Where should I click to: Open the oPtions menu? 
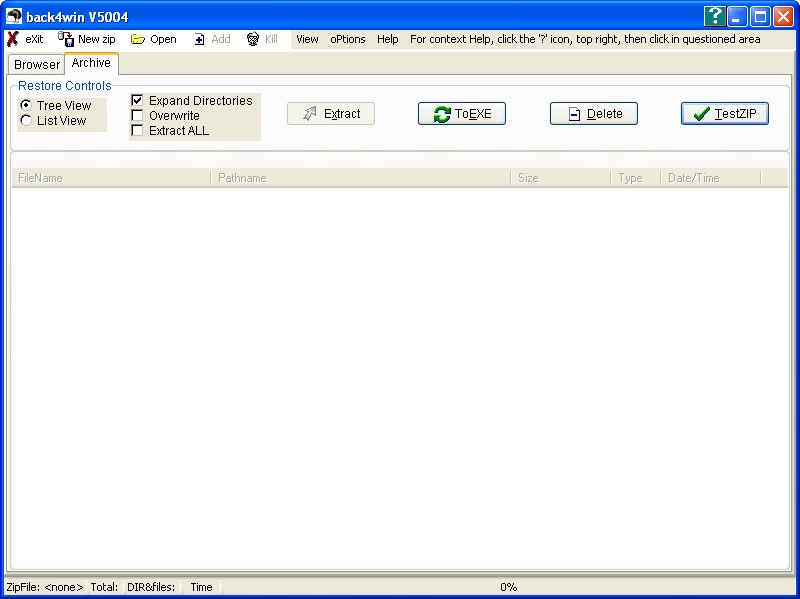(x=347, y=39)
